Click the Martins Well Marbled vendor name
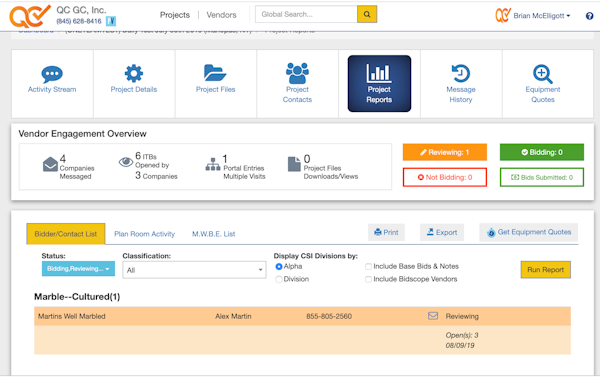 (72, 316)
